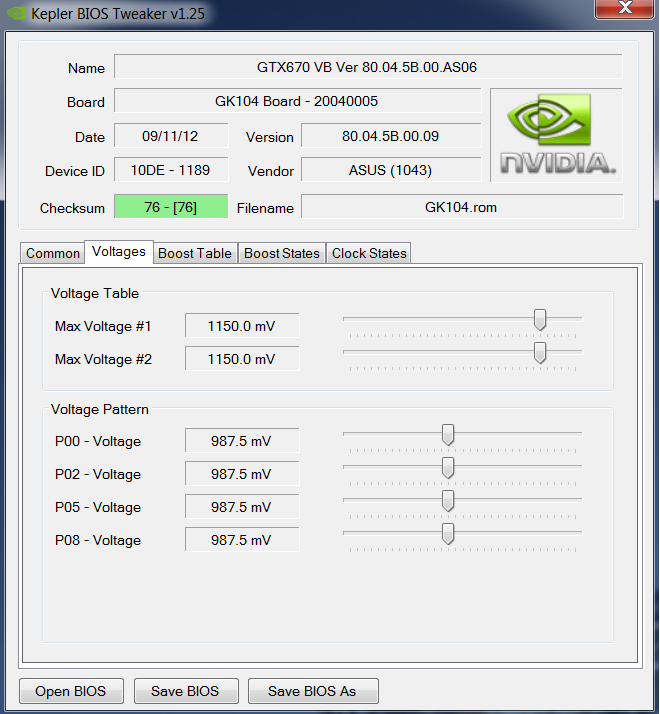
Task: Click the Voltage Table group label
Action: [95, 293]
